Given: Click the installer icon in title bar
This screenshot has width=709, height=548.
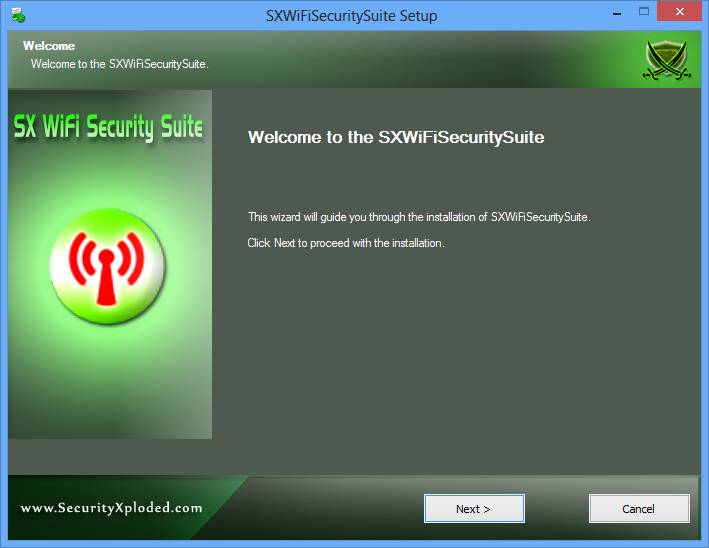Looking at the screenshot, I should [x=18, y=15].
